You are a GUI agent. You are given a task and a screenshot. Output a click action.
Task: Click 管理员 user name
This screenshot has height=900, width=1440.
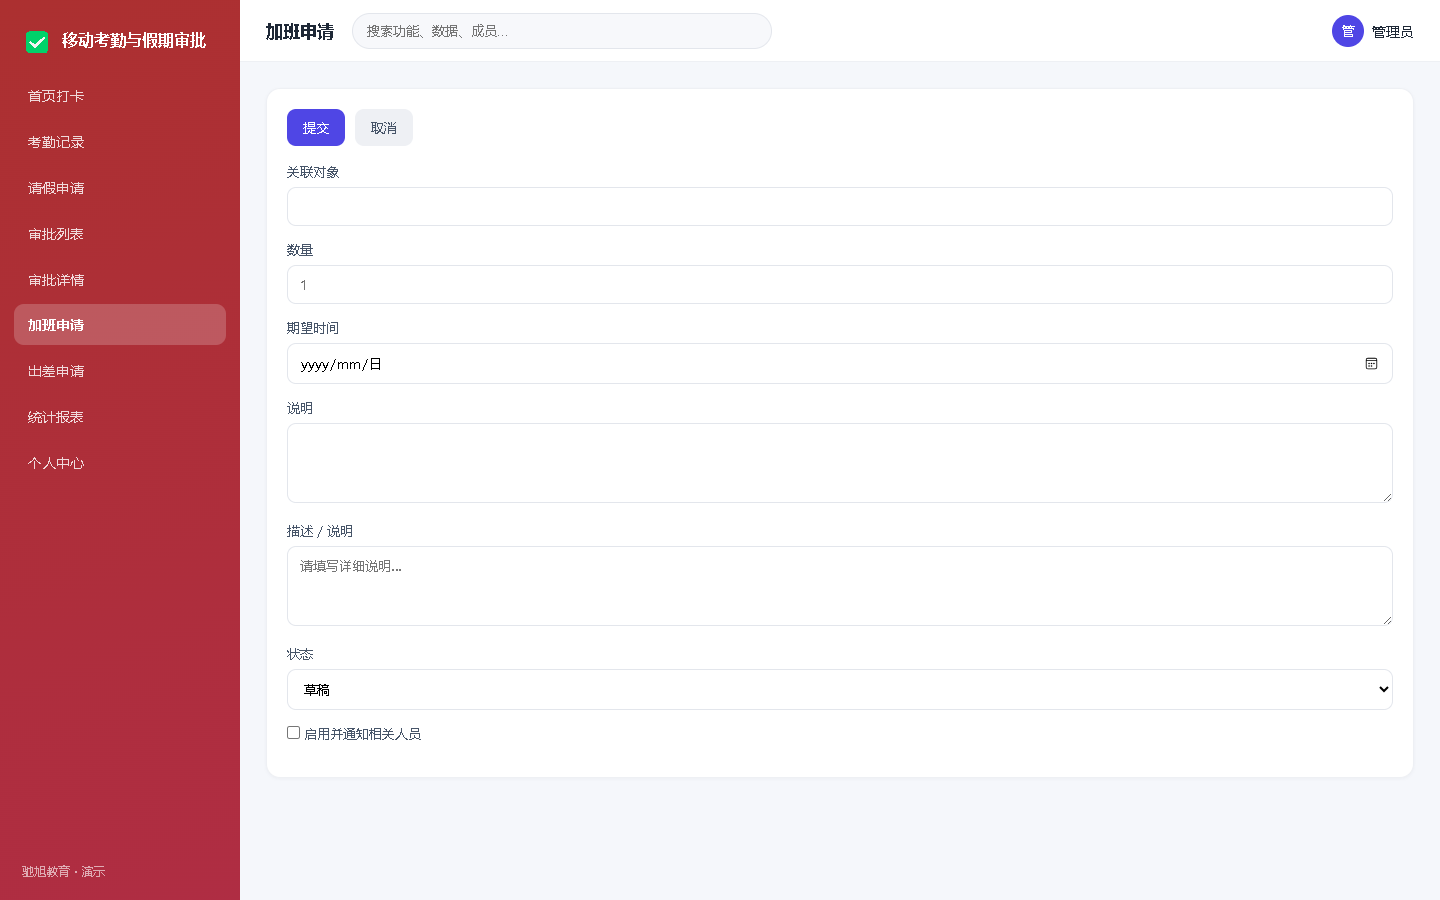point(1392,32)
